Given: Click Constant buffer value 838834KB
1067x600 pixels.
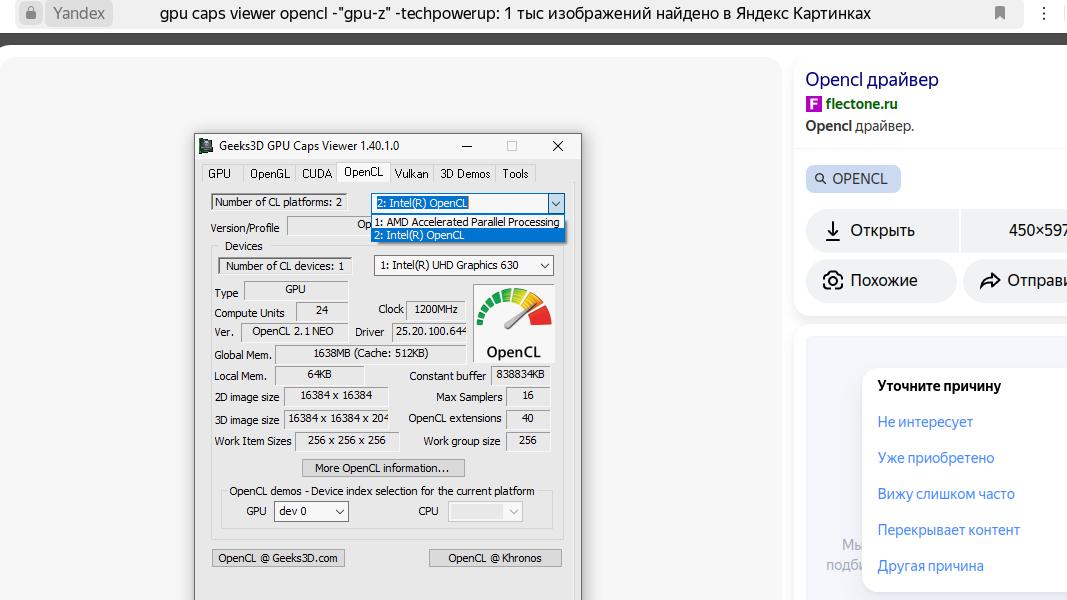Looking at the screenshot, I should click(x=520, y=375).
